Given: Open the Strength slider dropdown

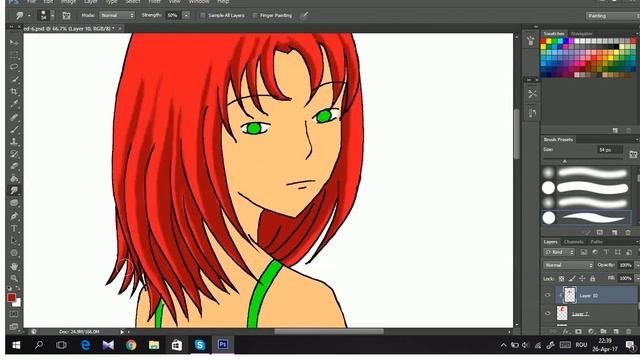Looking at the screenshot, I should pyautogui.click(x=186, y=16).
